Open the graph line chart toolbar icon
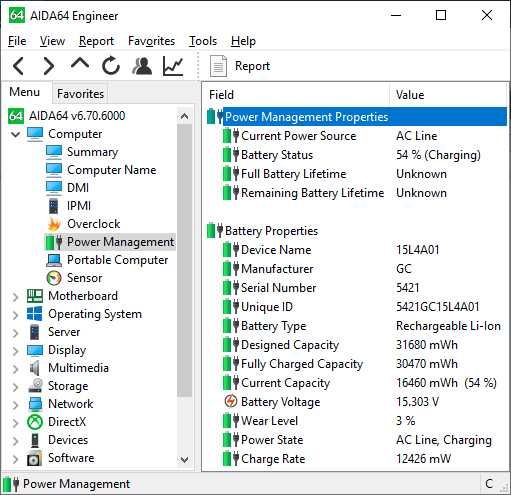Viewport: 511px width, 495px height. point(173,66)
